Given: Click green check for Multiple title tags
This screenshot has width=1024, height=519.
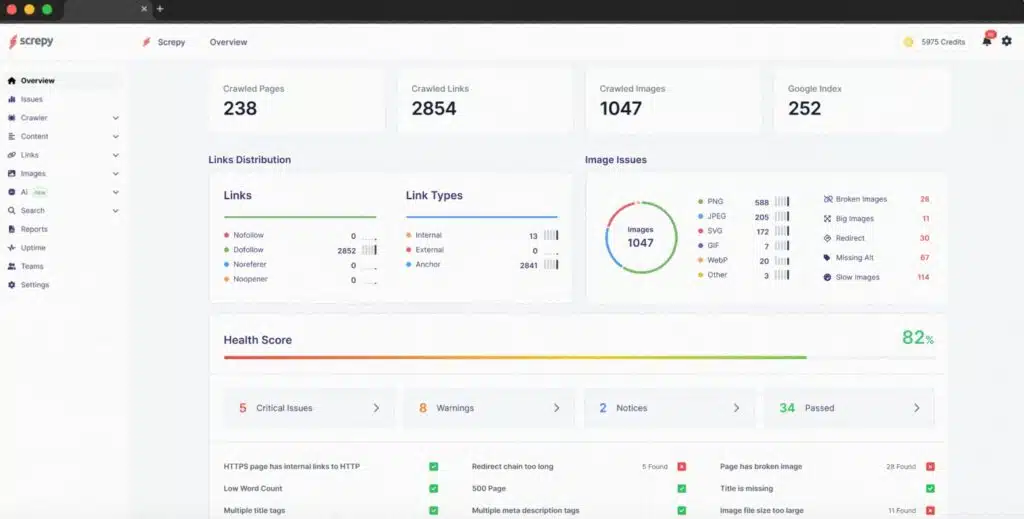Looking at the screenshot, I should click(x=433, y=511).
